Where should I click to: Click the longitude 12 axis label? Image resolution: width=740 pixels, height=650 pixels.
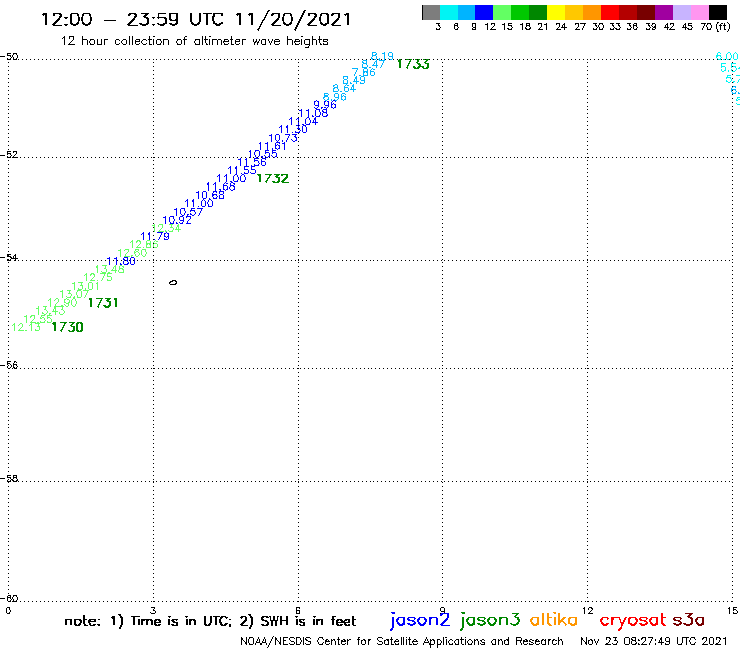[587, 611]
